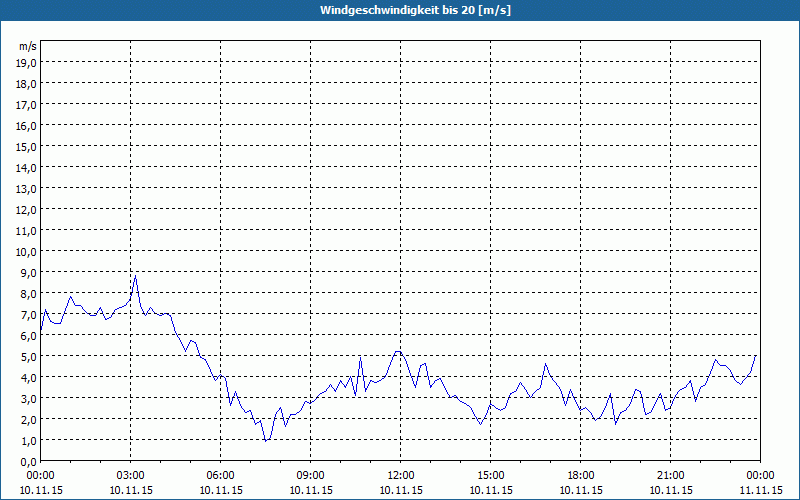
Task: Click the 2,0 y-axis label
Action: pyautogui.click(x=29, y=420)
